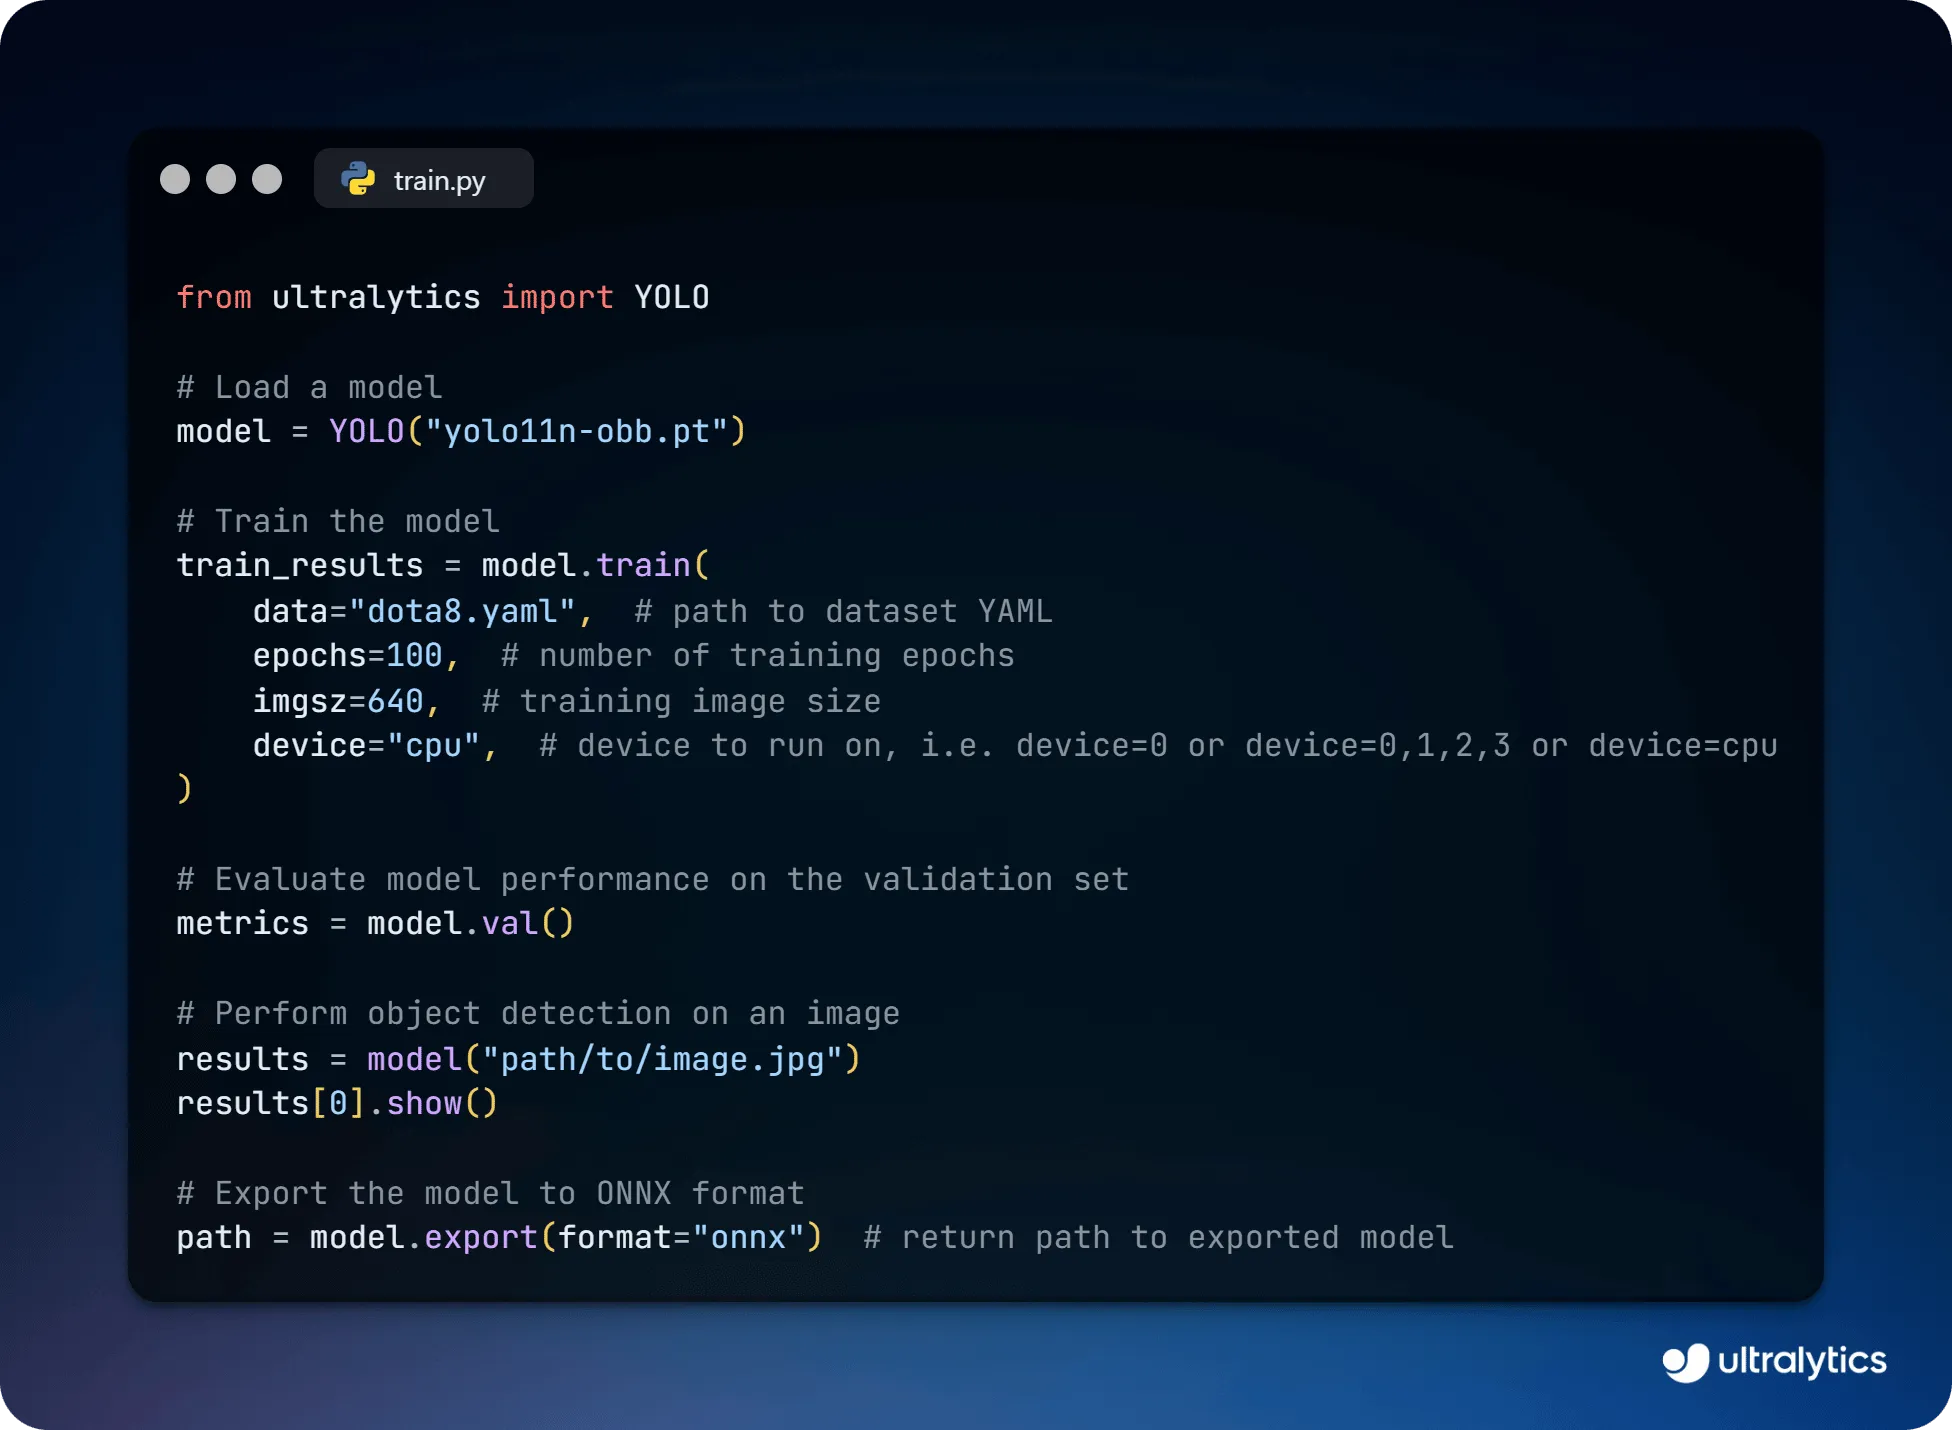
Task: Click the device="cpu" argument
Action: point(366,745)
